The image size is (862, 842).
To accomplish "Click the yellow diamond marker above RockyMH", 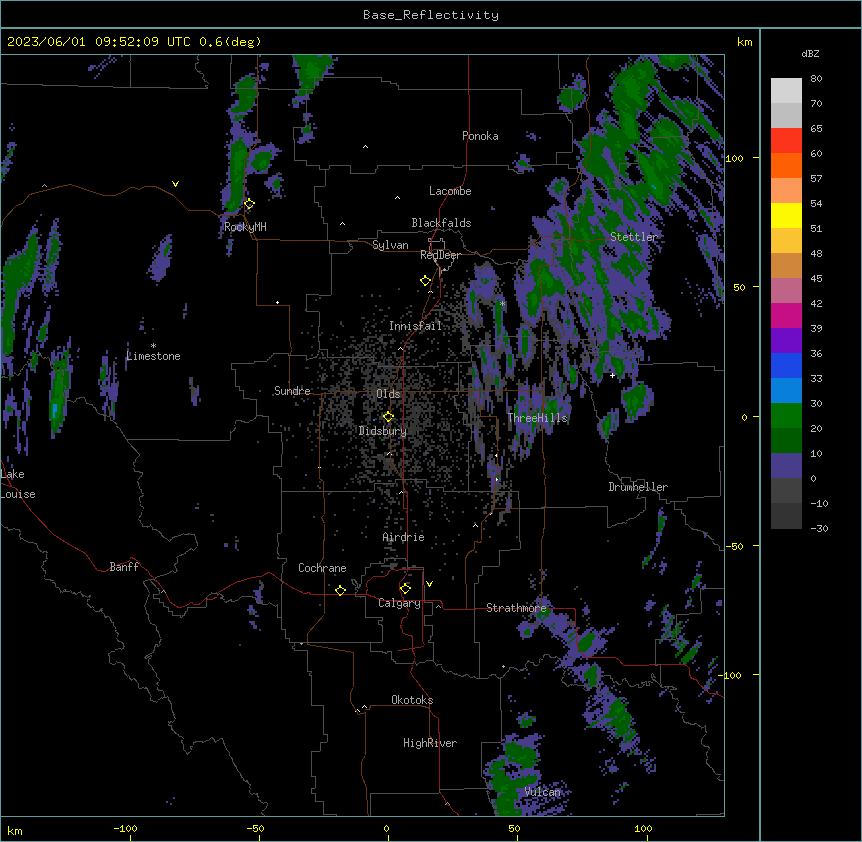I will click(x=249, y=204).
